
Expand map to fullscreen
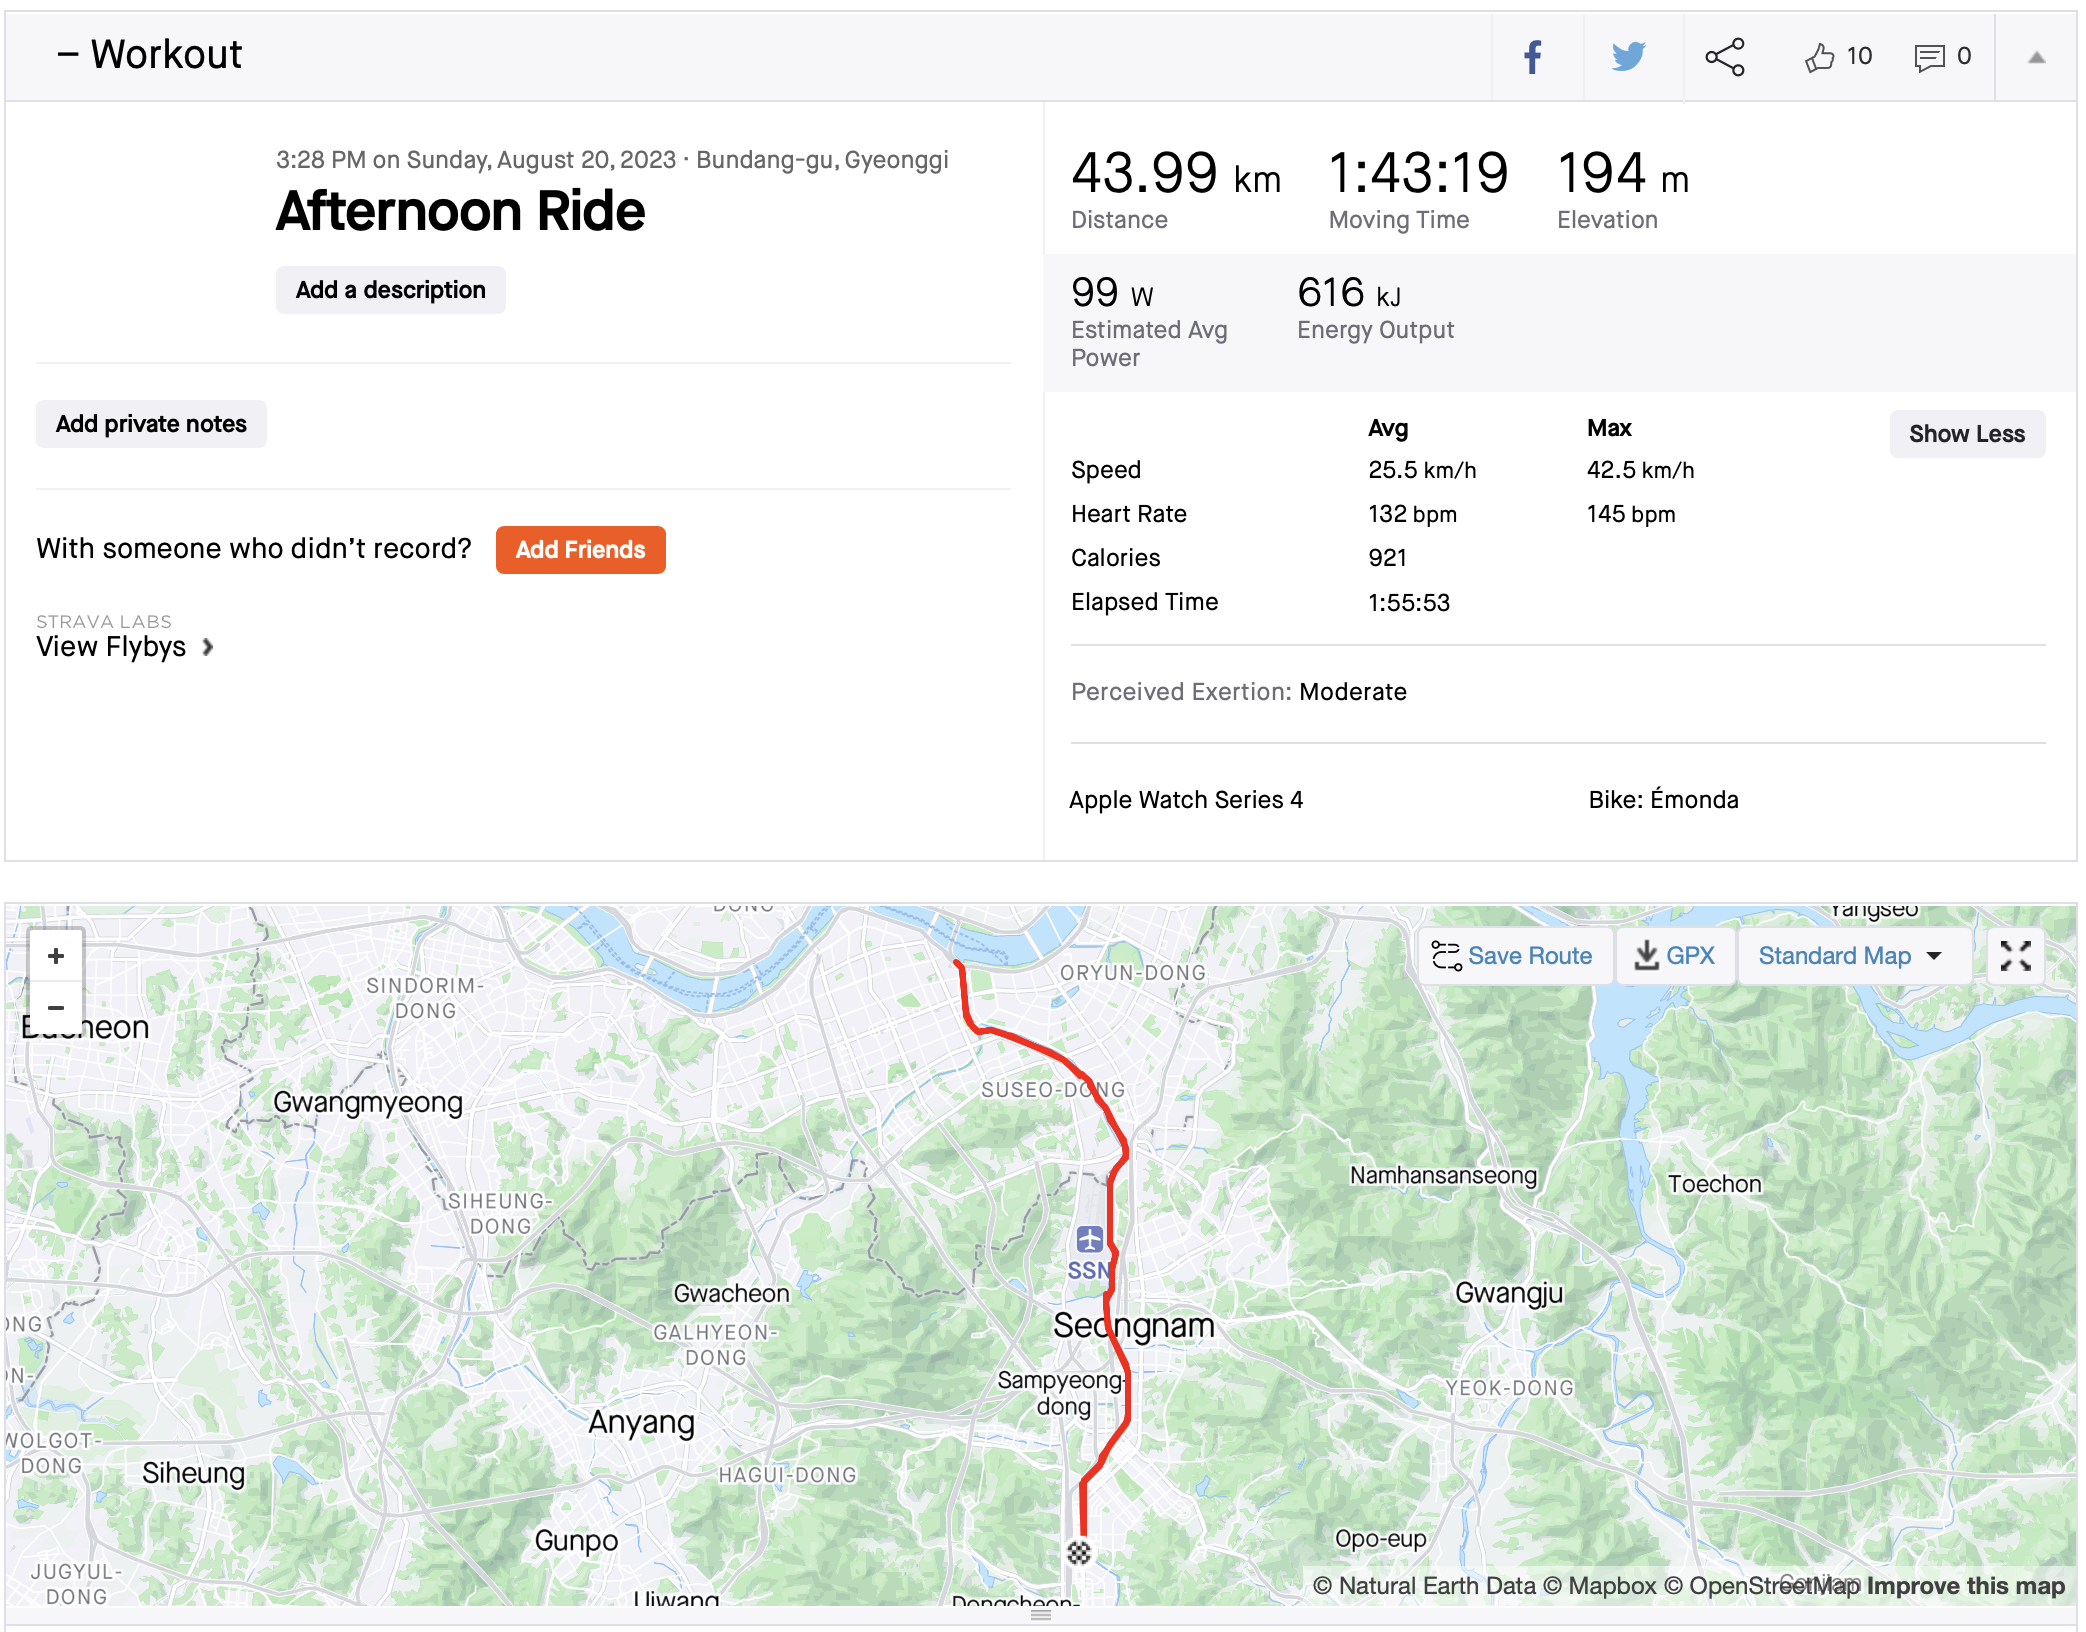[x=2015, y=956]
